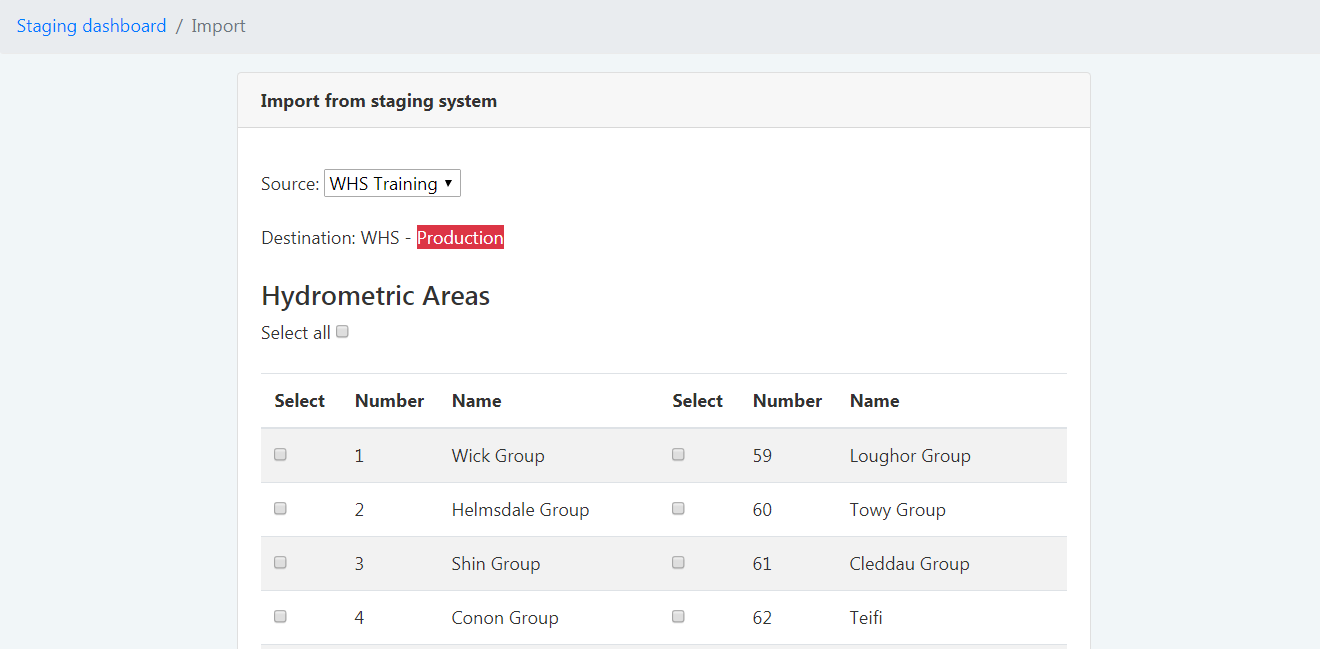The width and height of the screenshot is (1320, 649).
Task: Open the Staging dashboard breadcrumb link
Action: [91, 26]
